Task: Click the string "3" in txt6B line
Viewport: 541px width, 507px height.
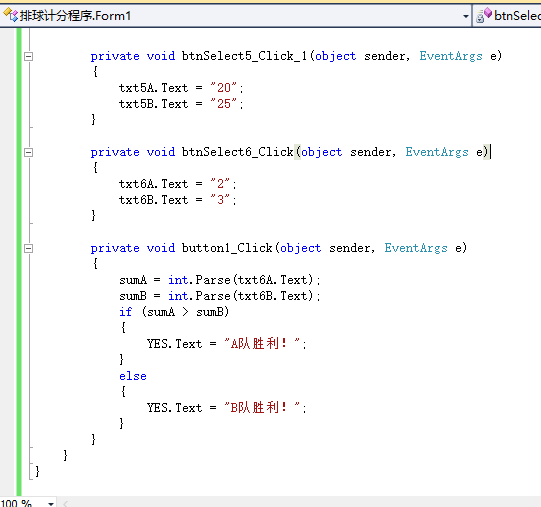Action: (220, 199)
